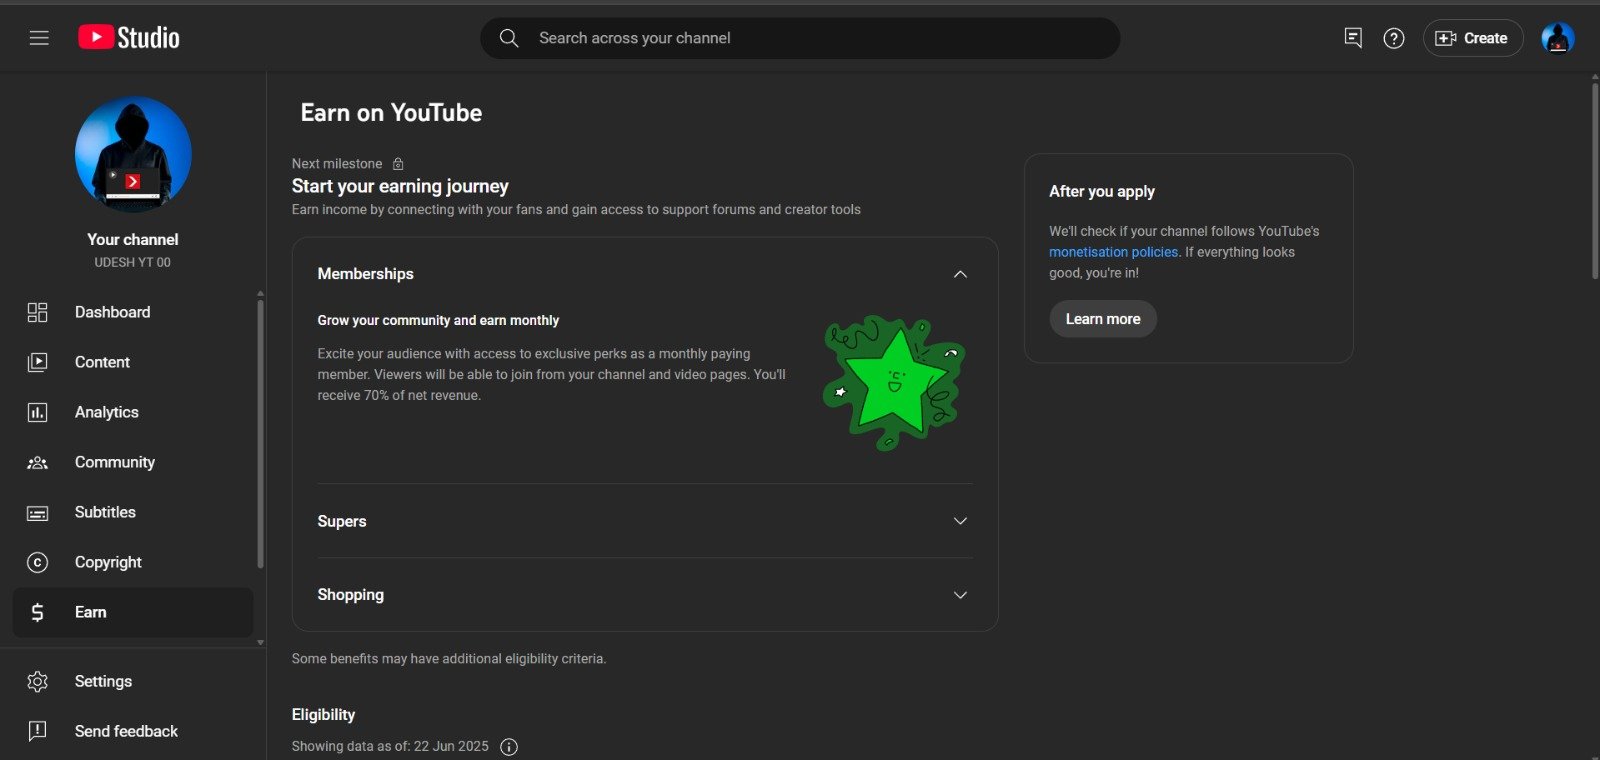Expand the Shopping section chevron
Image resolution: width=1600 pixels, height=760 pixels.
[x=960, y=595]
